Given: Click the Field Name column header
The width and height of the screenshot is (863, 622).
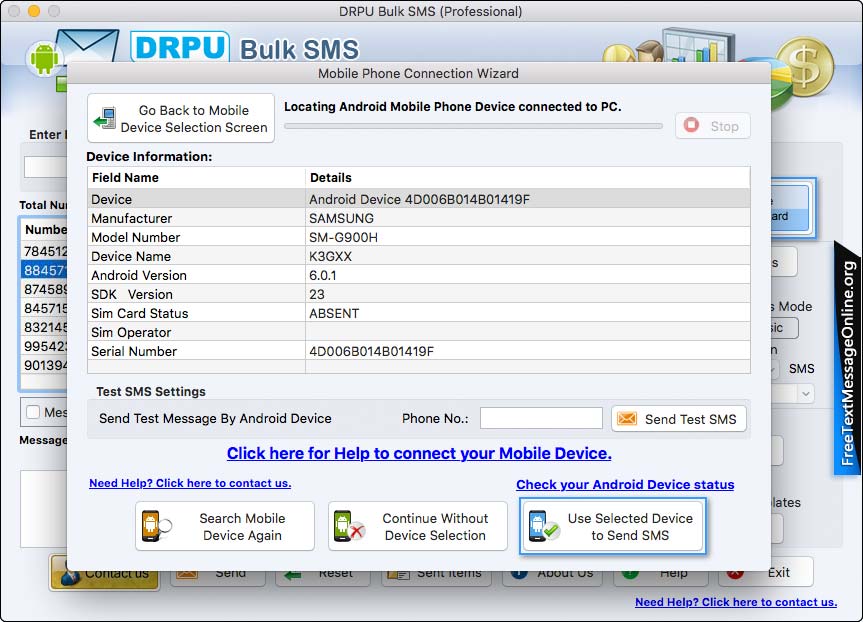Looking at the screenshot, I should click(196, 178).
